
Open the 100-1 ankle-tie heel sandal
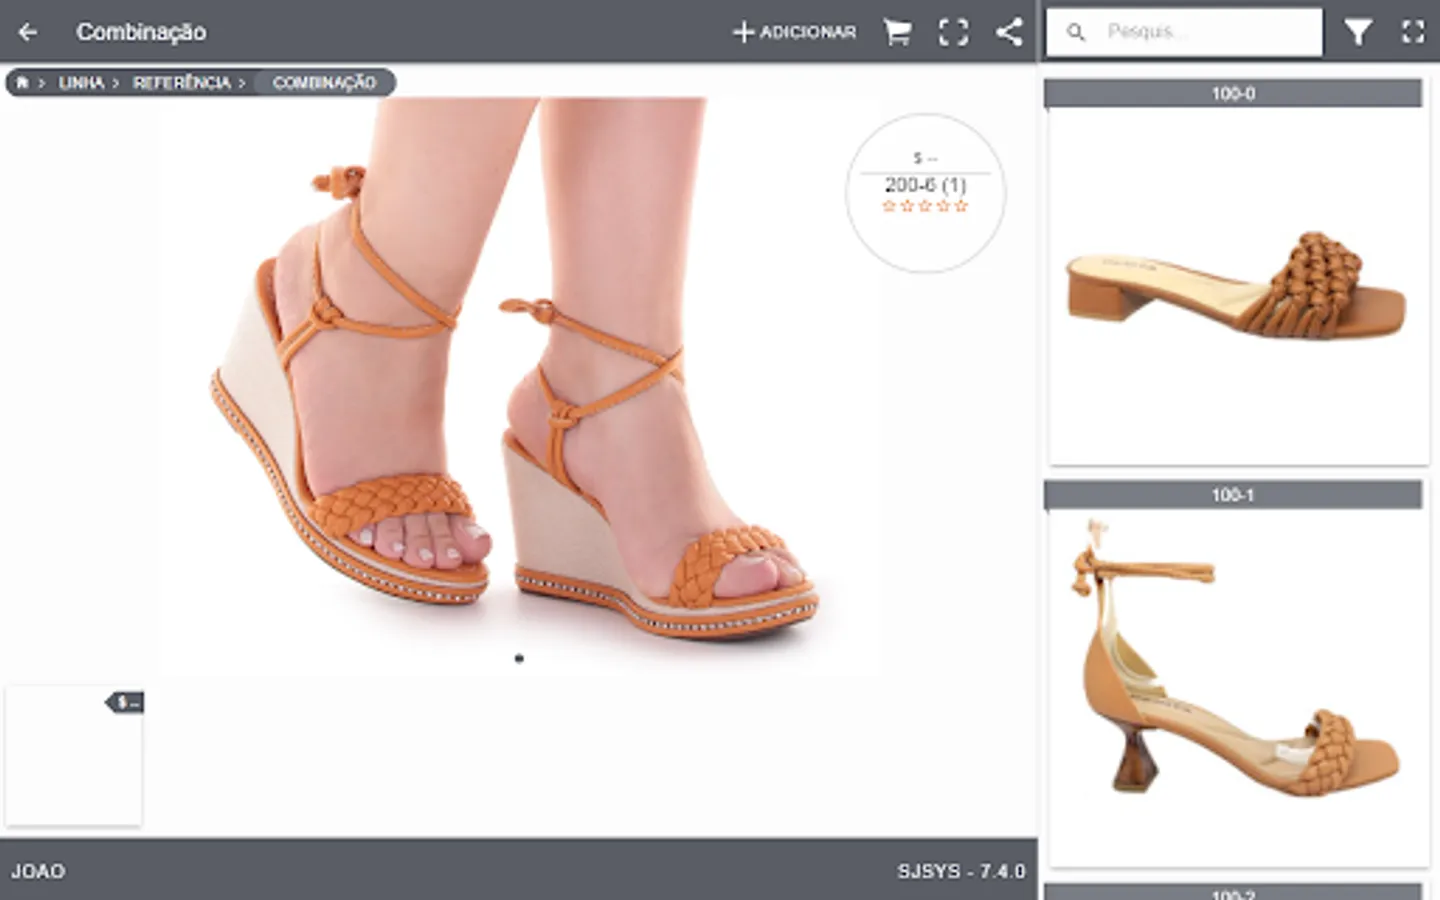1238,688
